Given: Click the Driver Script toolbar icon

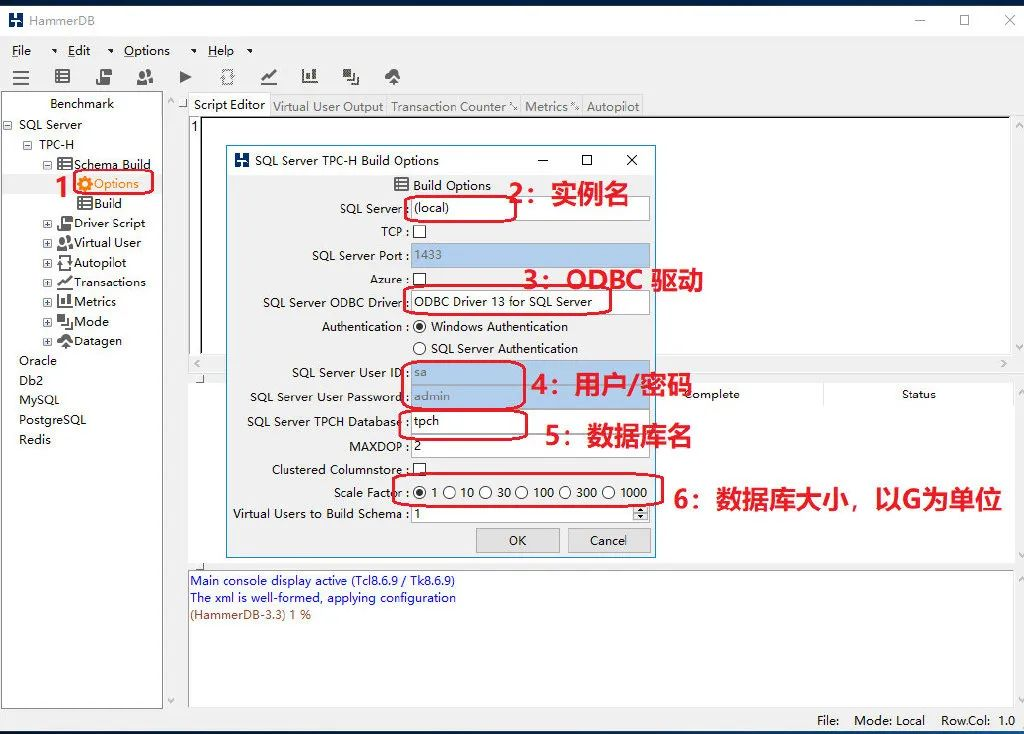Looking at the screenshot, I should 104,77.
